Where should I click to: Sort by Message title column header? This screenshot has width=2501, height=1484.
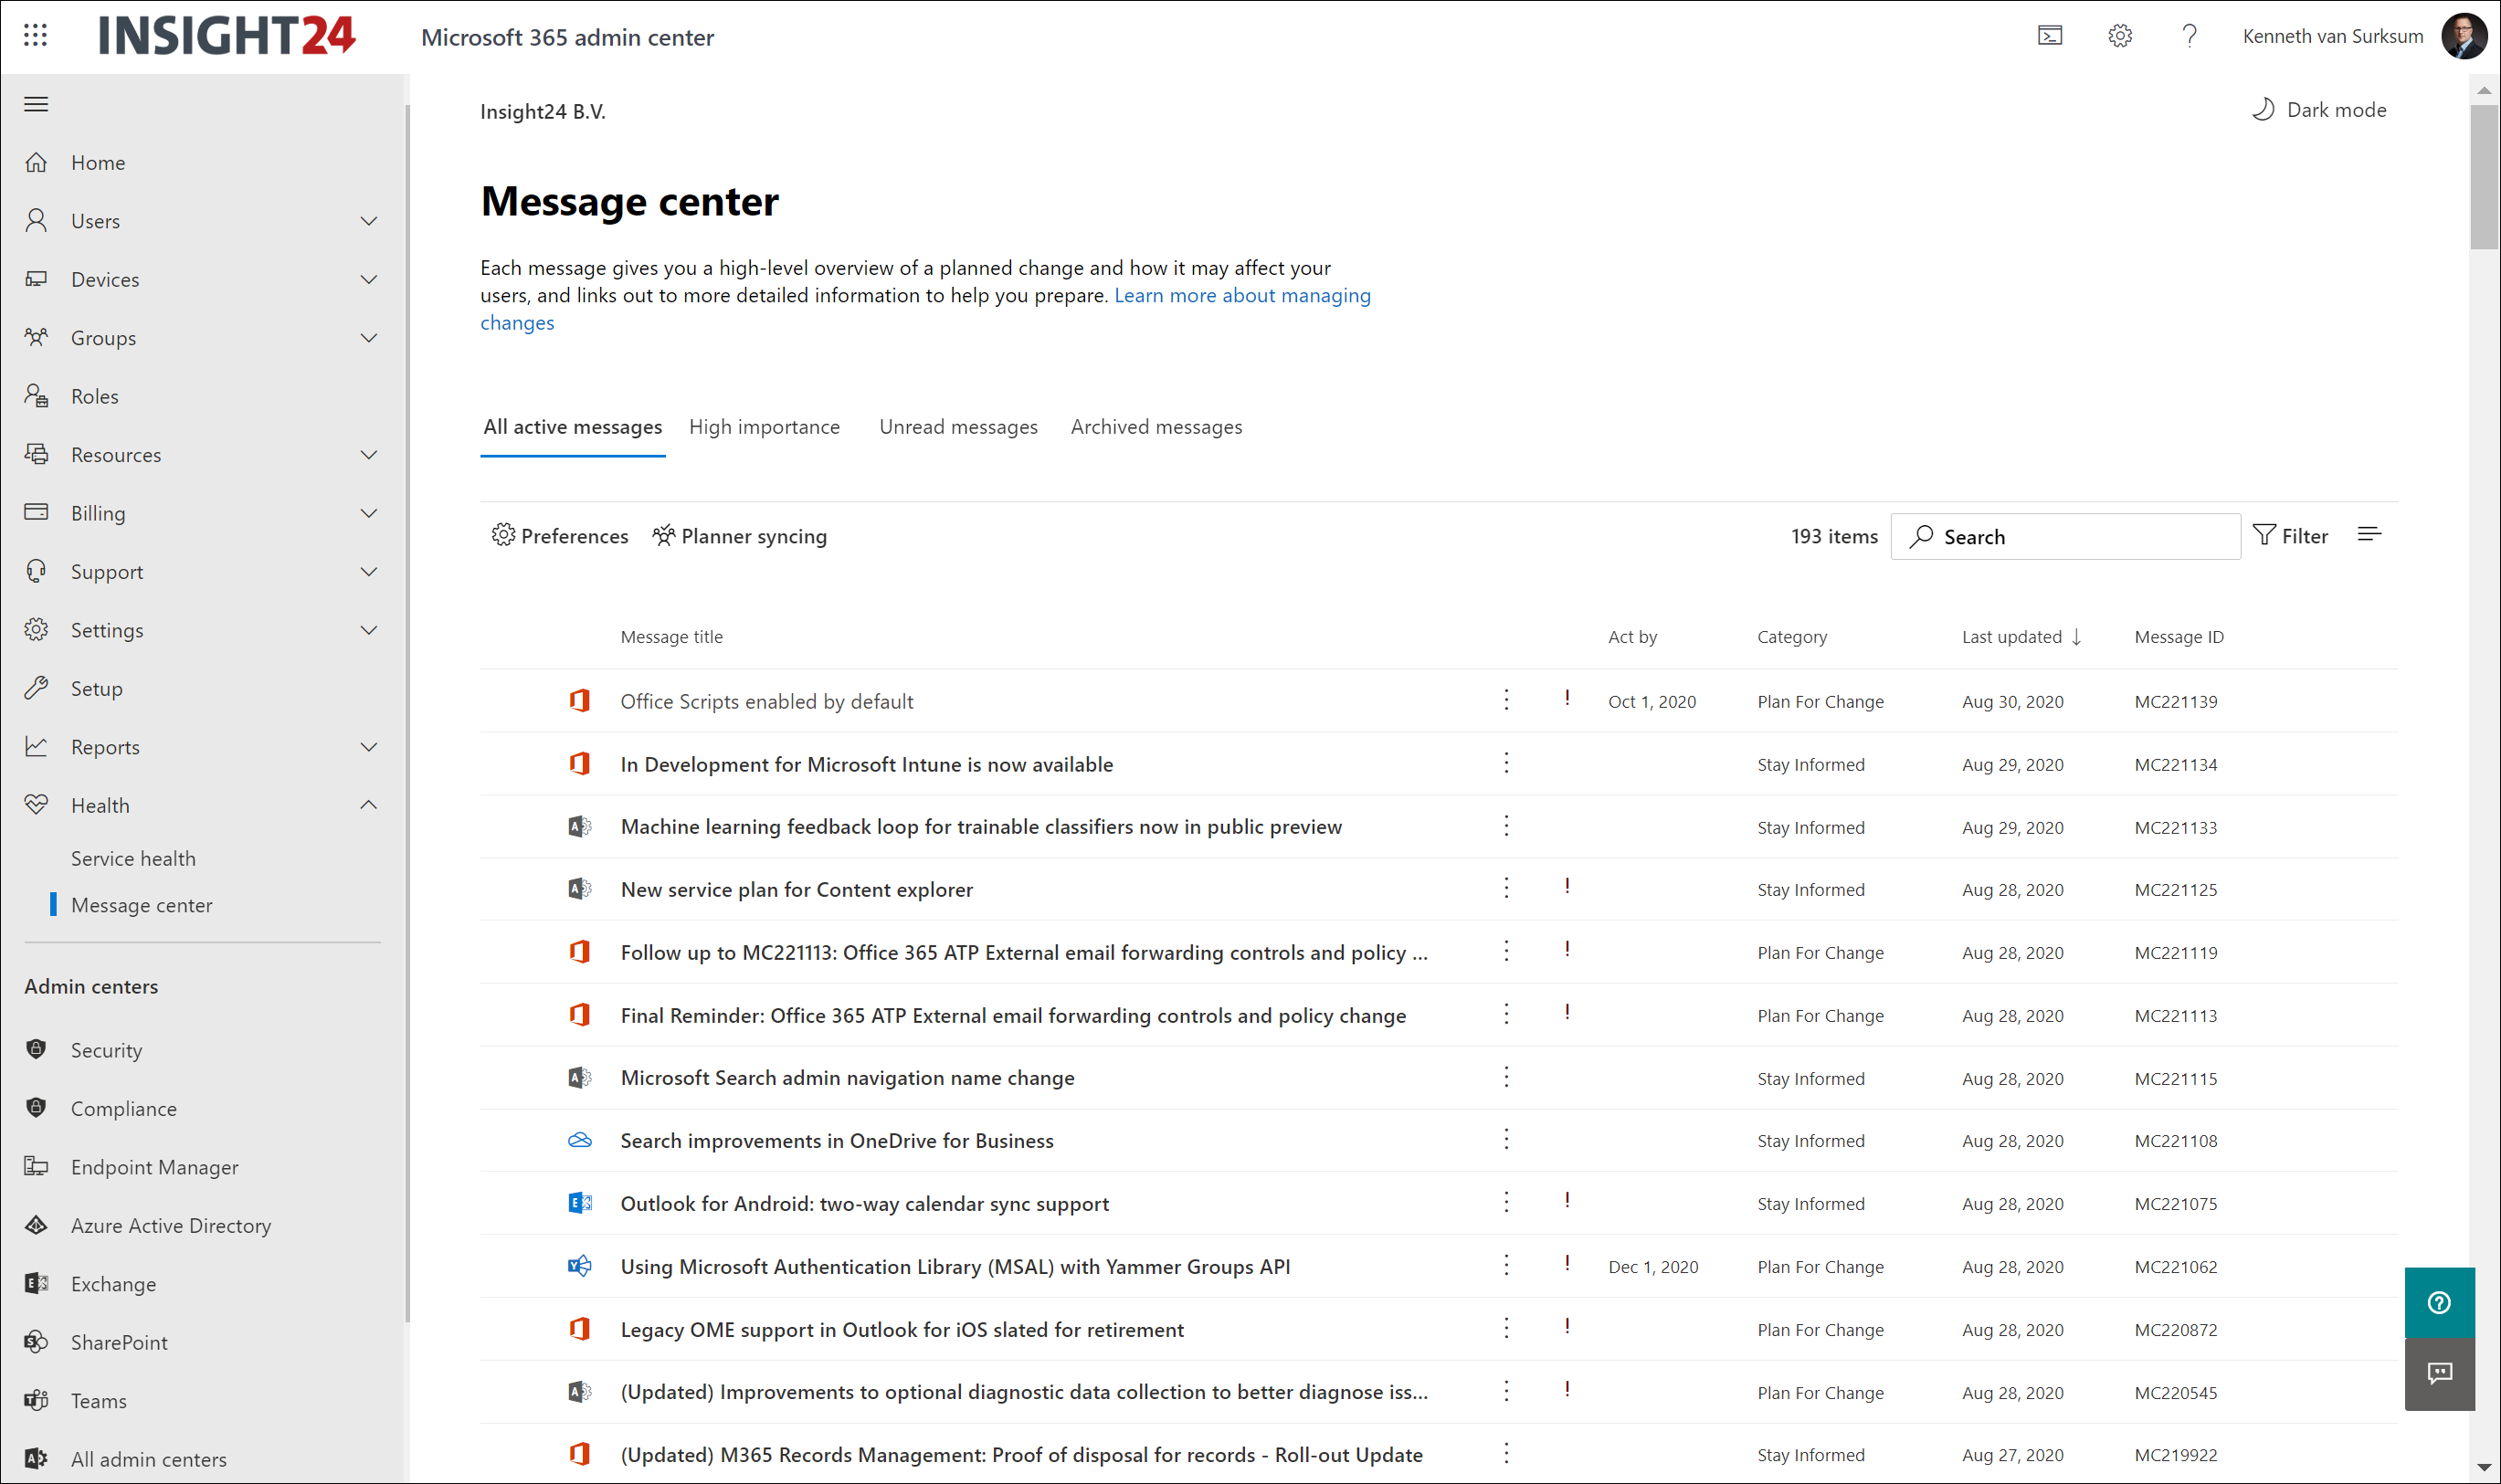point(671,637)
